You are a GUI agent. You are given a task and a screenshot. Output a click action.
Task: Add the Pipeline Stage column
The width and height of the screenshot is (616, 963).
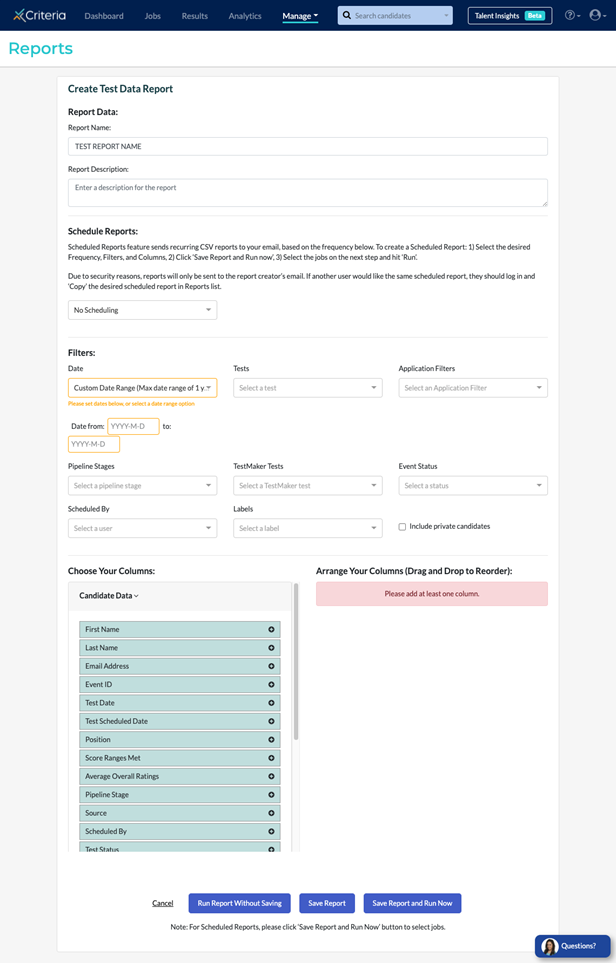point(271,795)
